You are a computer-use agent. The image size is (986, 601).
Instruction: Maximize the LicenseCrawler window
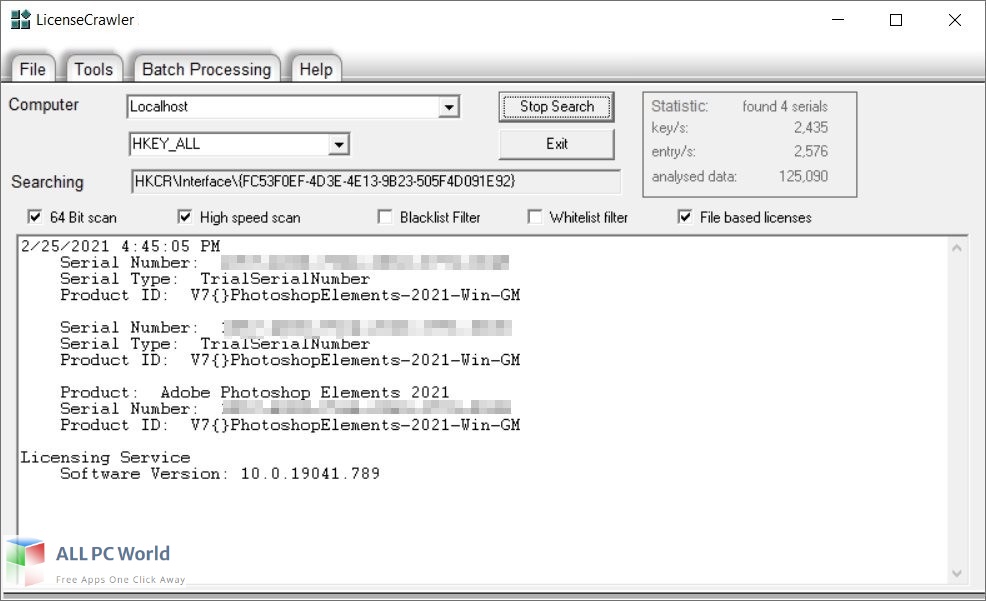click(x=896, y=20)
